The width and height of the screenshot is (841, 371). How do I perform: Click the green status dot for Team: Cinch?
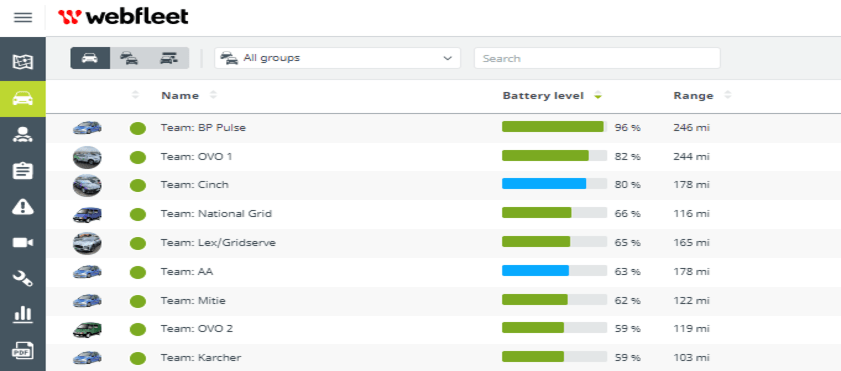[138, 185]
